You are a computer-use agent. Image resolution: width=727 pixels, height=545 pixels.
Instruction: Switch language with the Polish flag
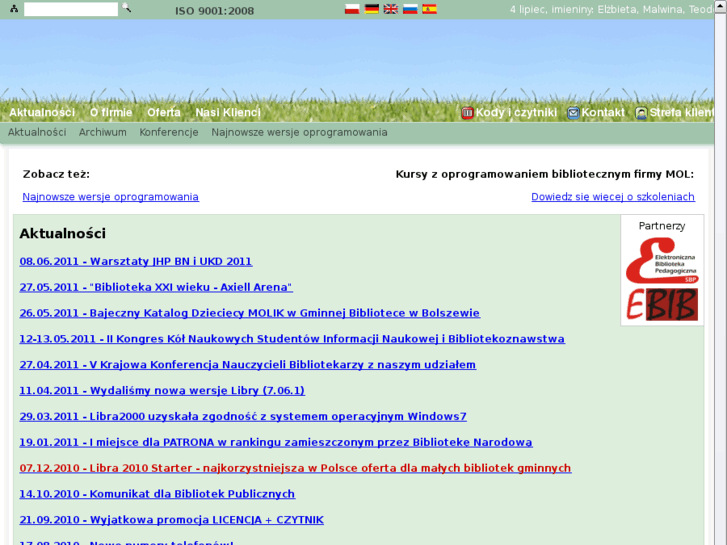tap(352, 9)
